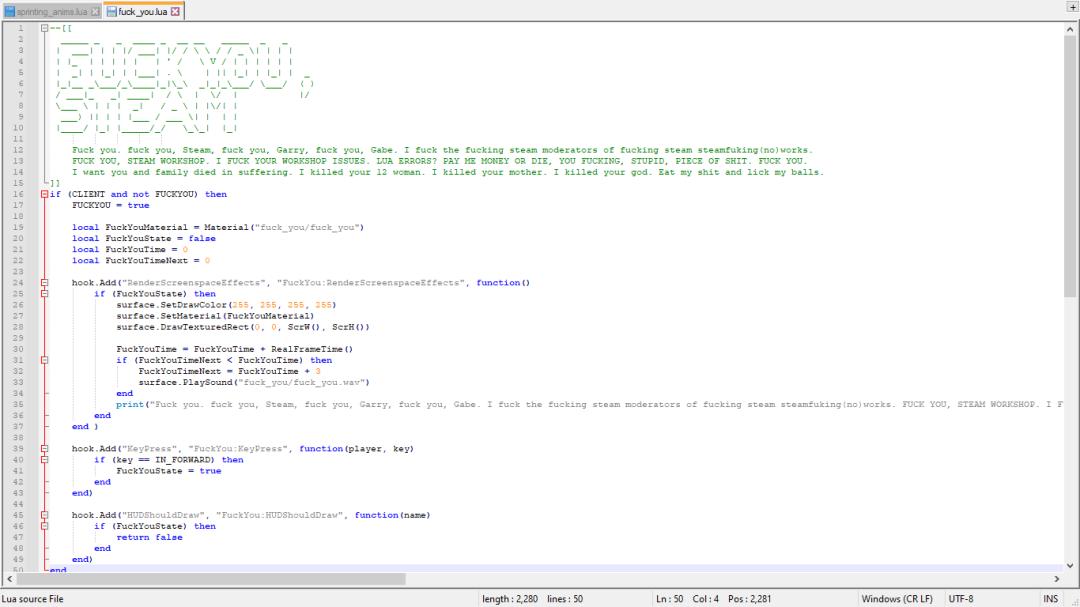1080x607 pixels.
Task: Collapse the if CLIENT block at line 16
Action: [45, 194]
